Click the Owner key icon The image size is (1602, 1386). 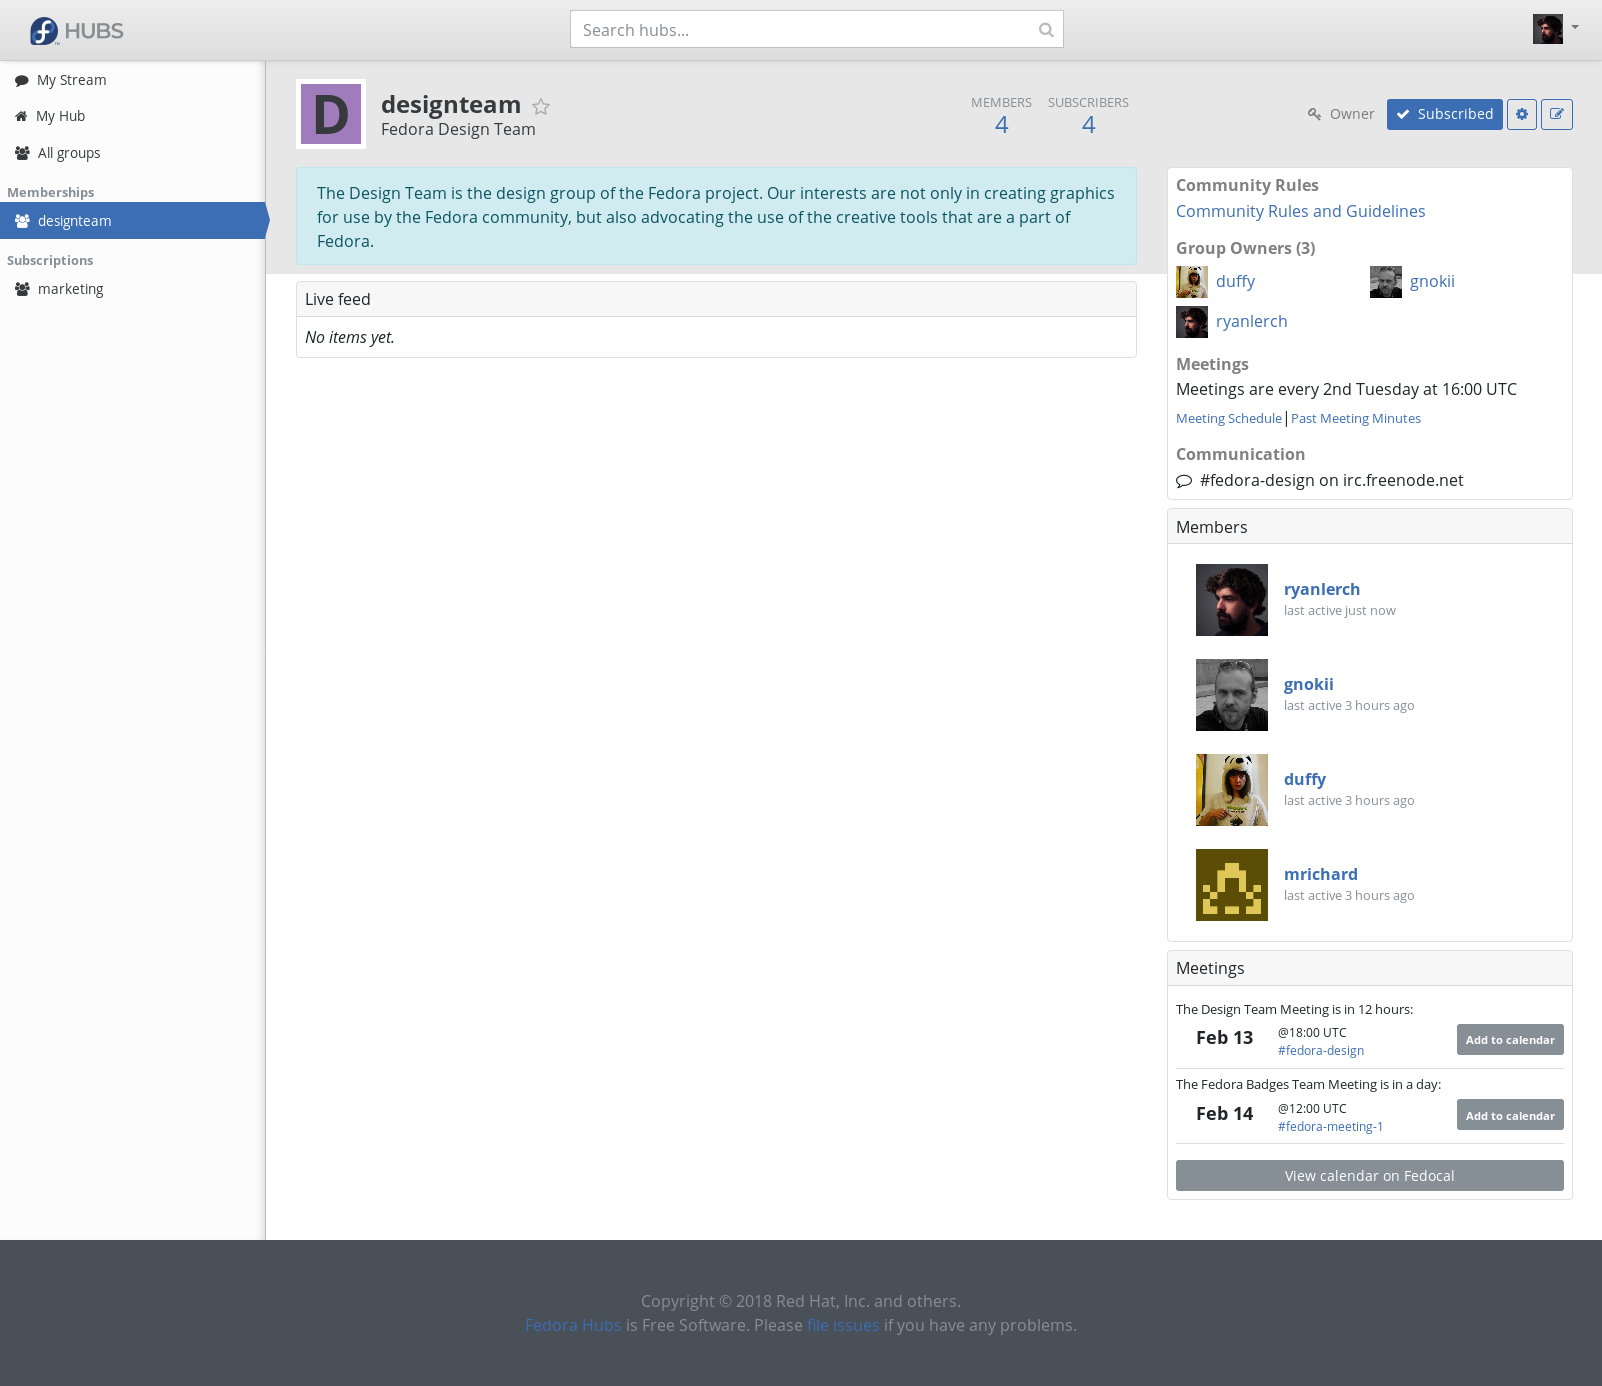(1314, 114)
